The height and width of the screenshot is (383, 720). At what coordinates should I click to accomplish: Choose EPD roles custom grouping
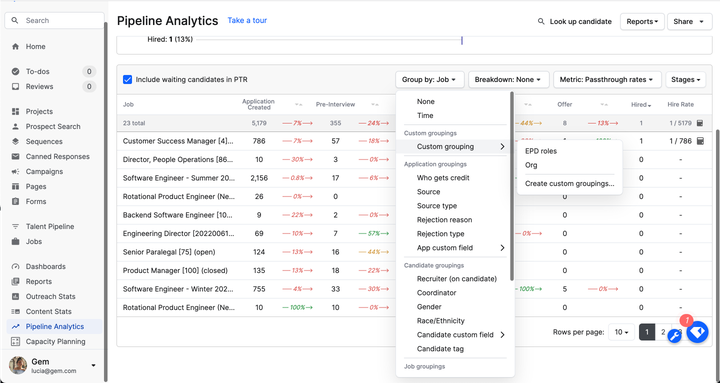pos(540,151)
